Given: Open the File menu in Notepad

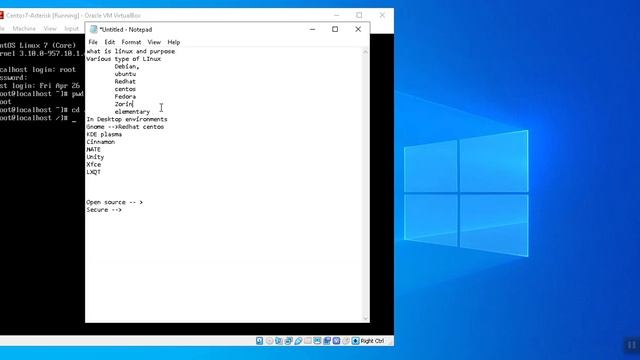Looking at the screenshot, I should coord(93,42).
